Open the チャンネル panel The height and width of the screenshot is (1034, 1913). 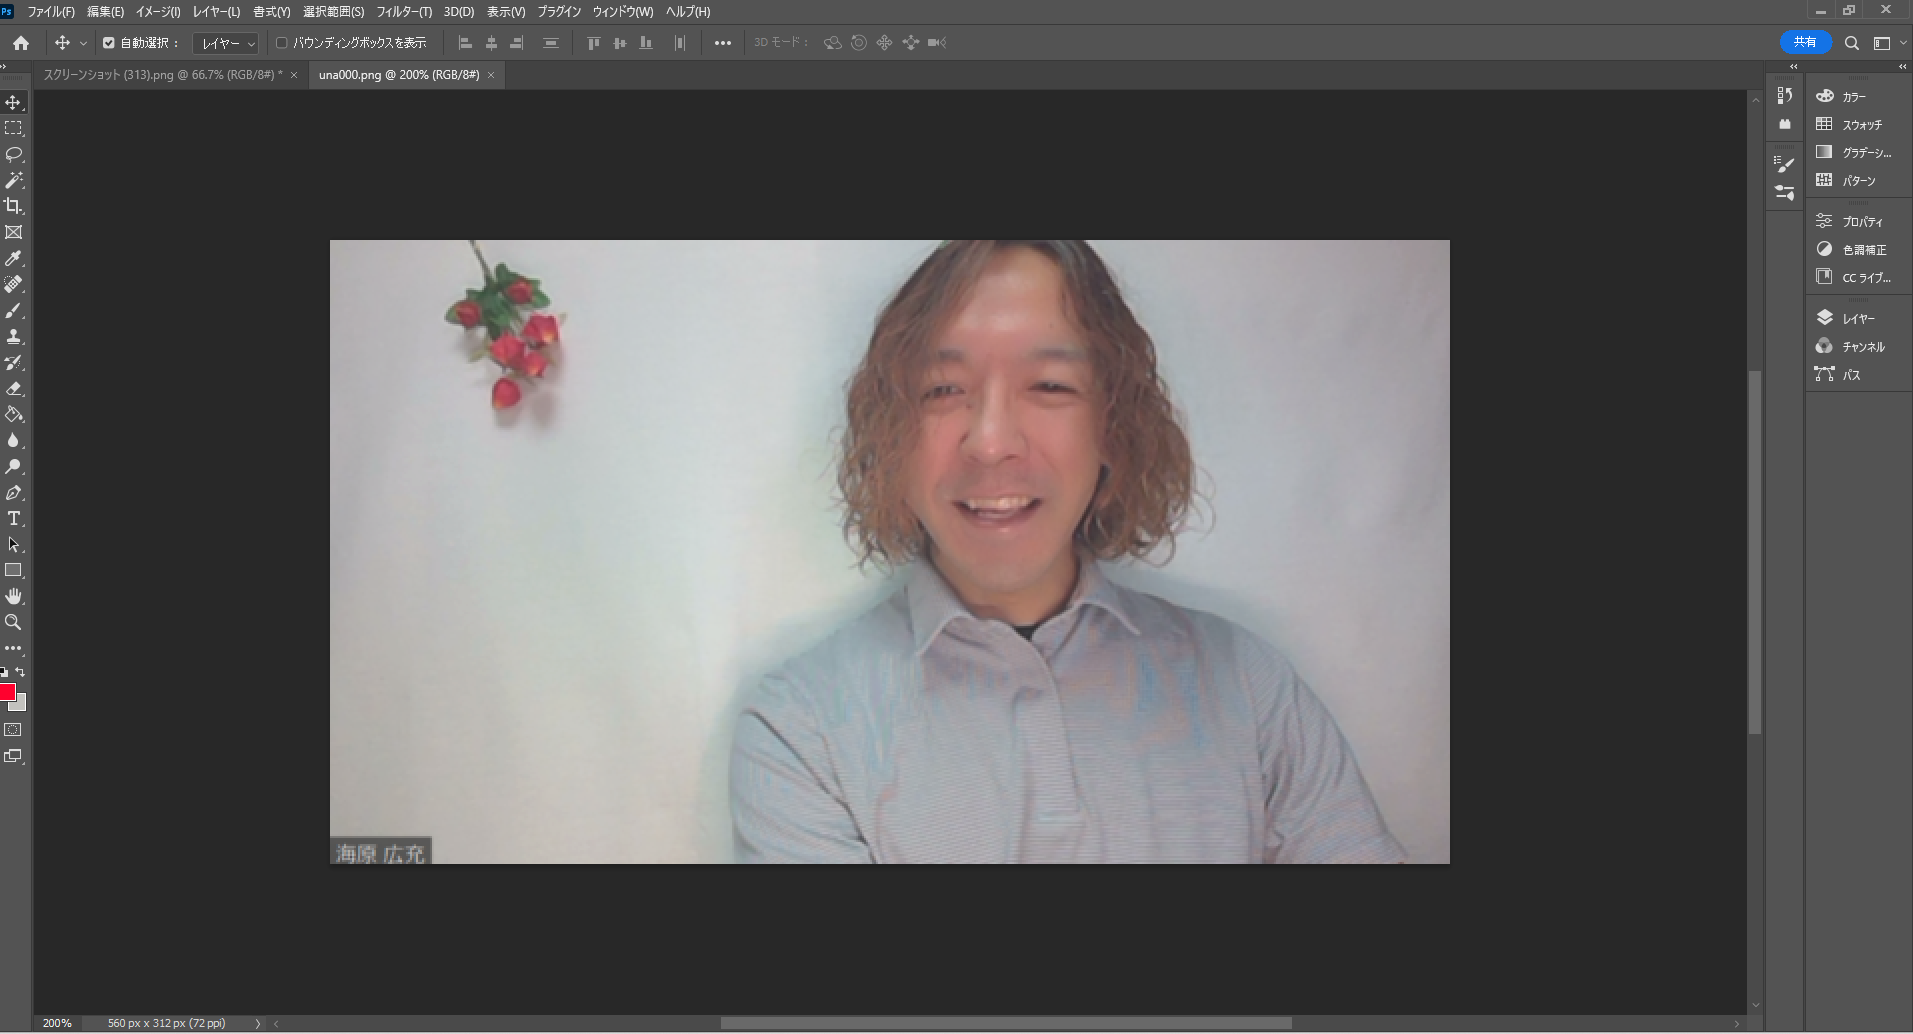coord(1851,346)
